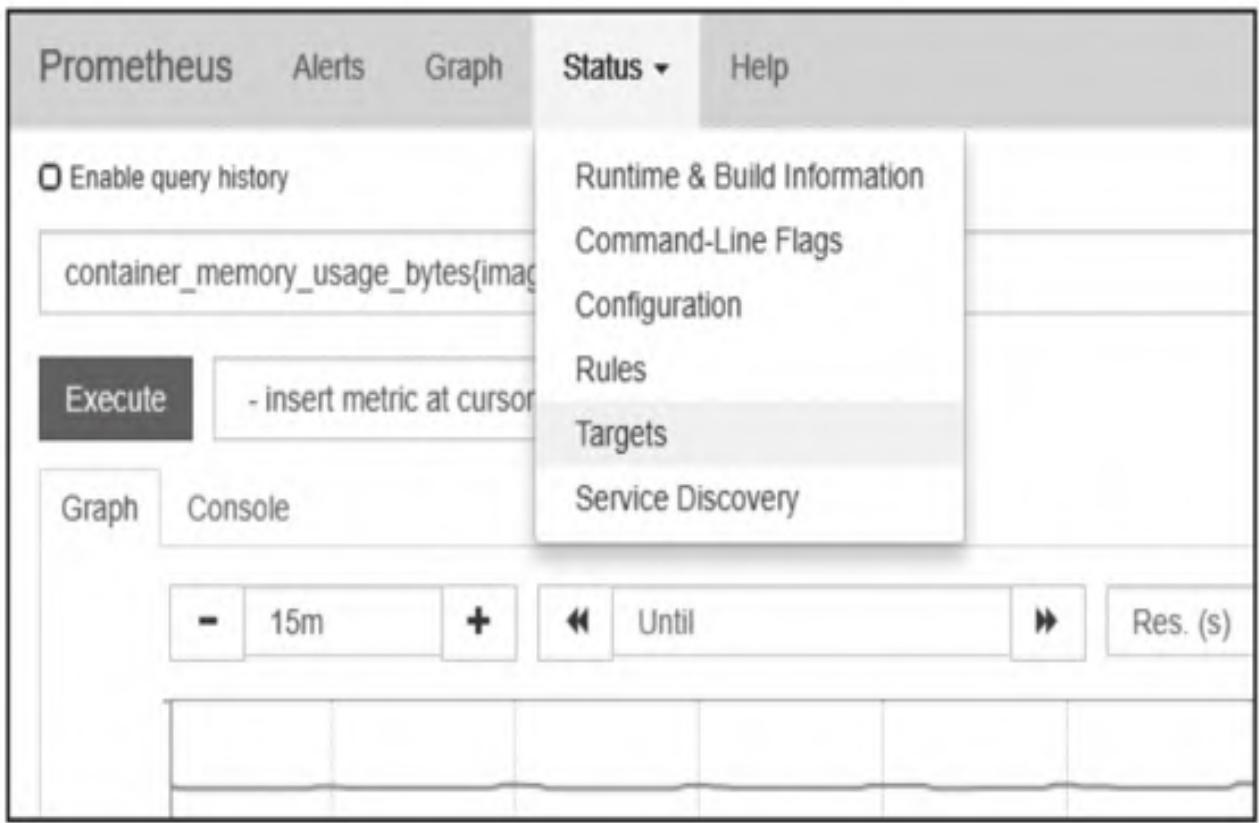Go to Service Discovery
The image size is (1259, 823).
coord(686,499)
